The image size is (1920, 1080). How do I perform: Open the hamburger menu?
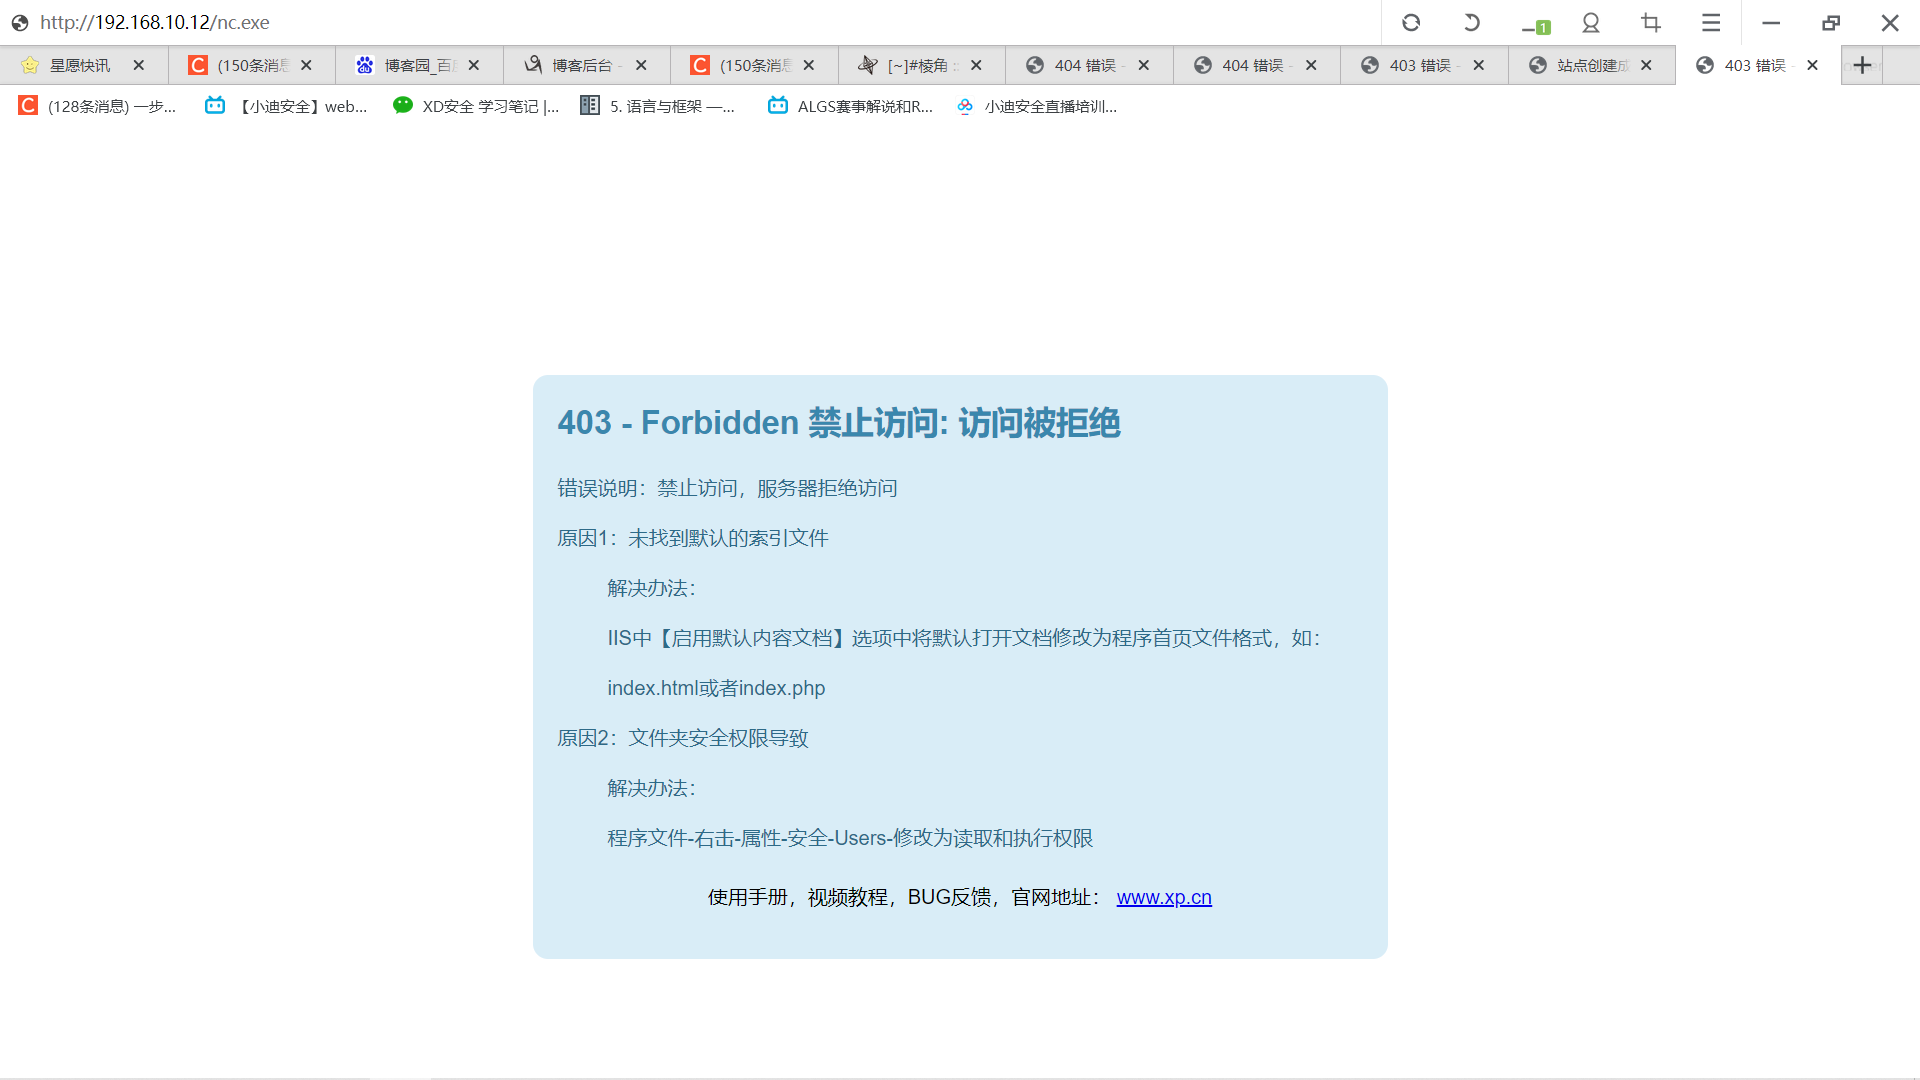(x=1711, y=22)
